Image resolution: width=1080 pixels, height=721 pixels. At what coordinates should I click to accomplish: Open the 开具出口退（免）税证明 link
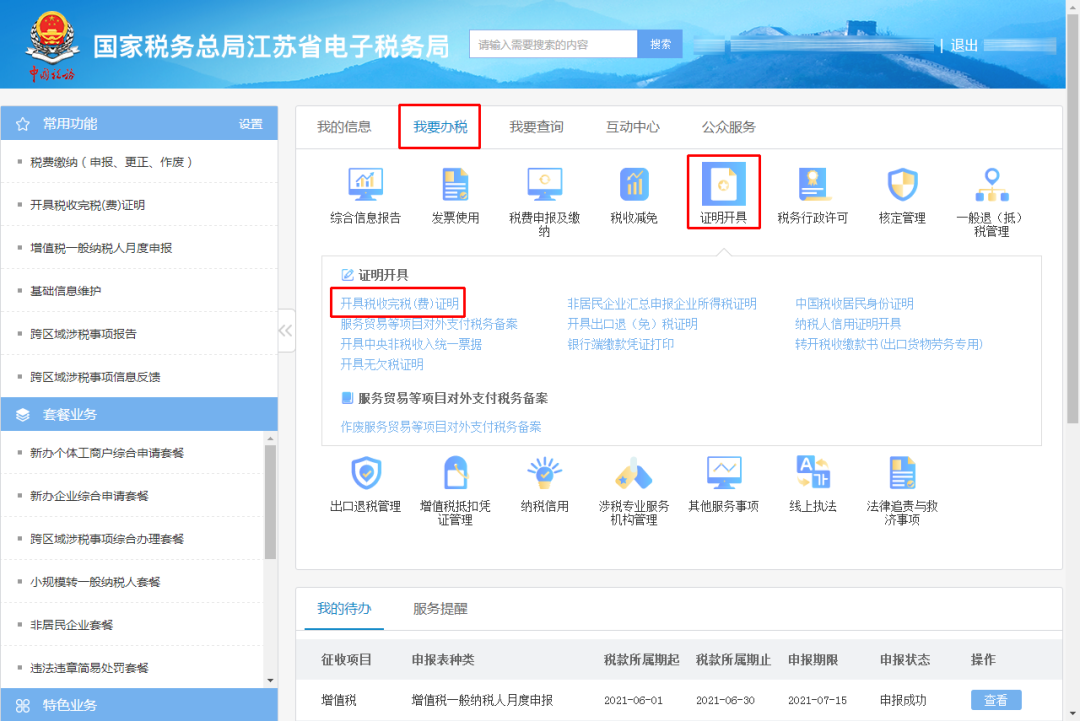(x=632, y=324)
